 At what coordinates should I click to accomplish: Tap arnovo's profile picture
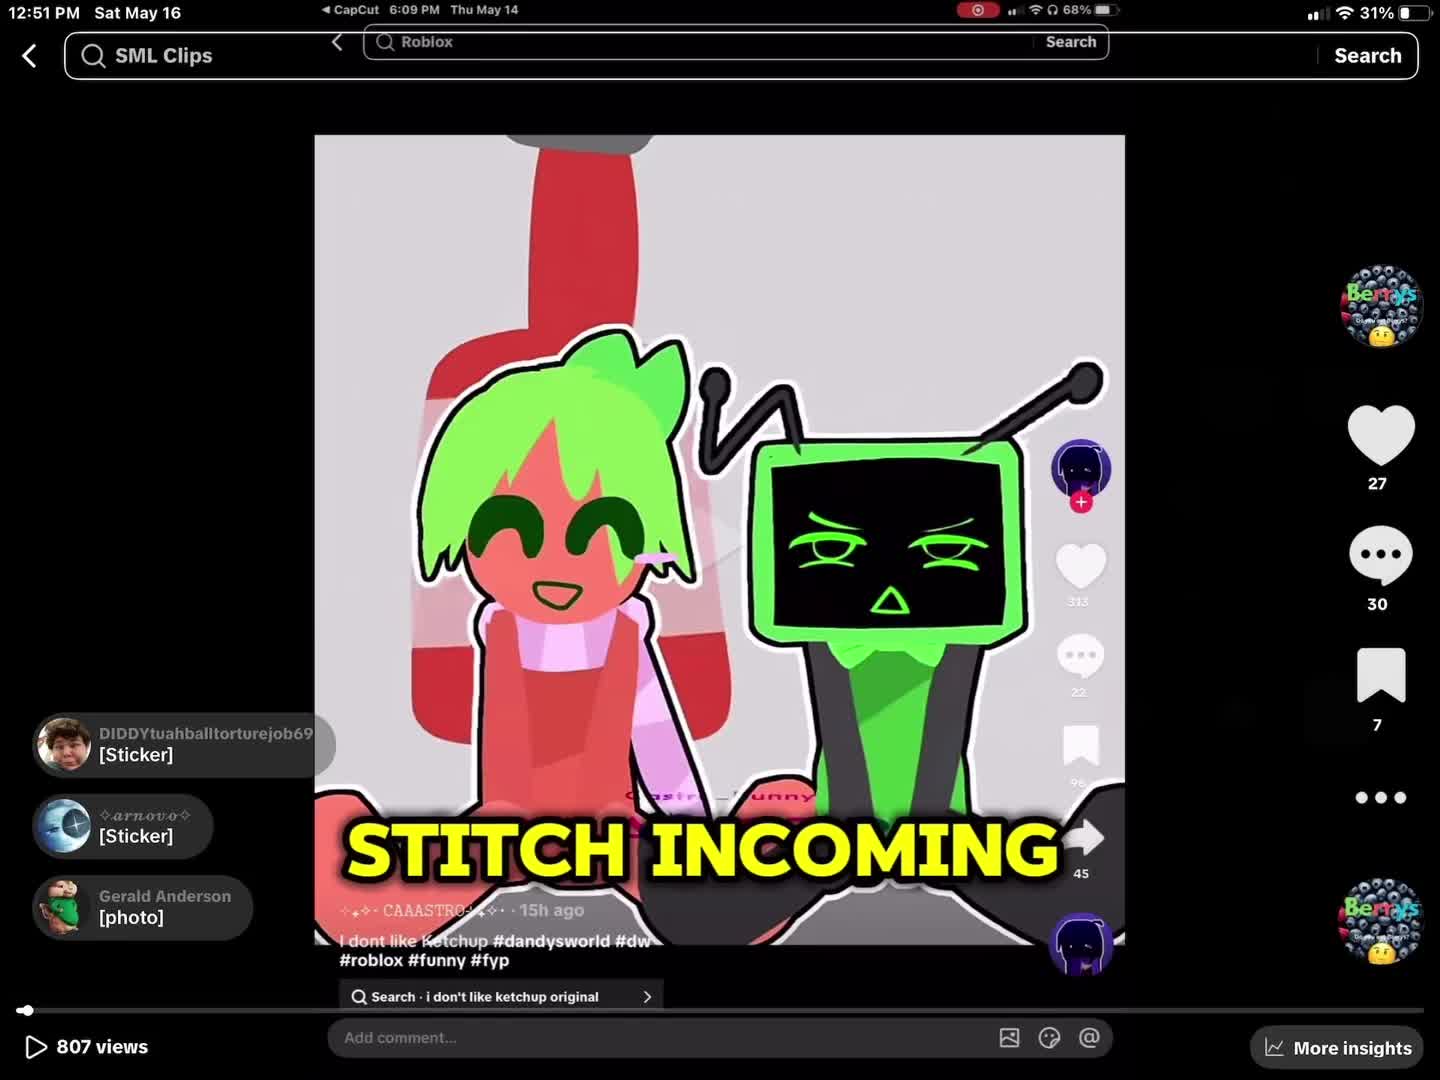click(64, 826)
